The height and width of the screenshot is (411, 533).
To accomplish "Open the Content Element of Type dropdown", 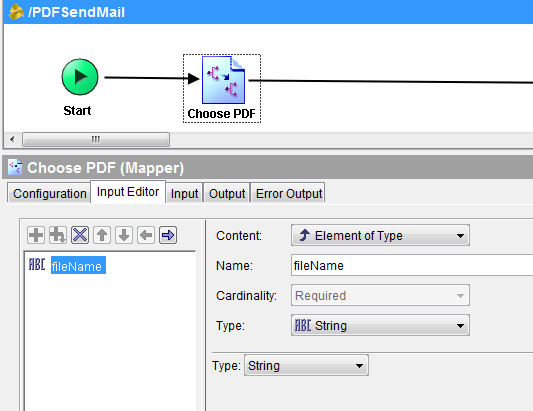I will pyautogui.click(x=380, y=235).
